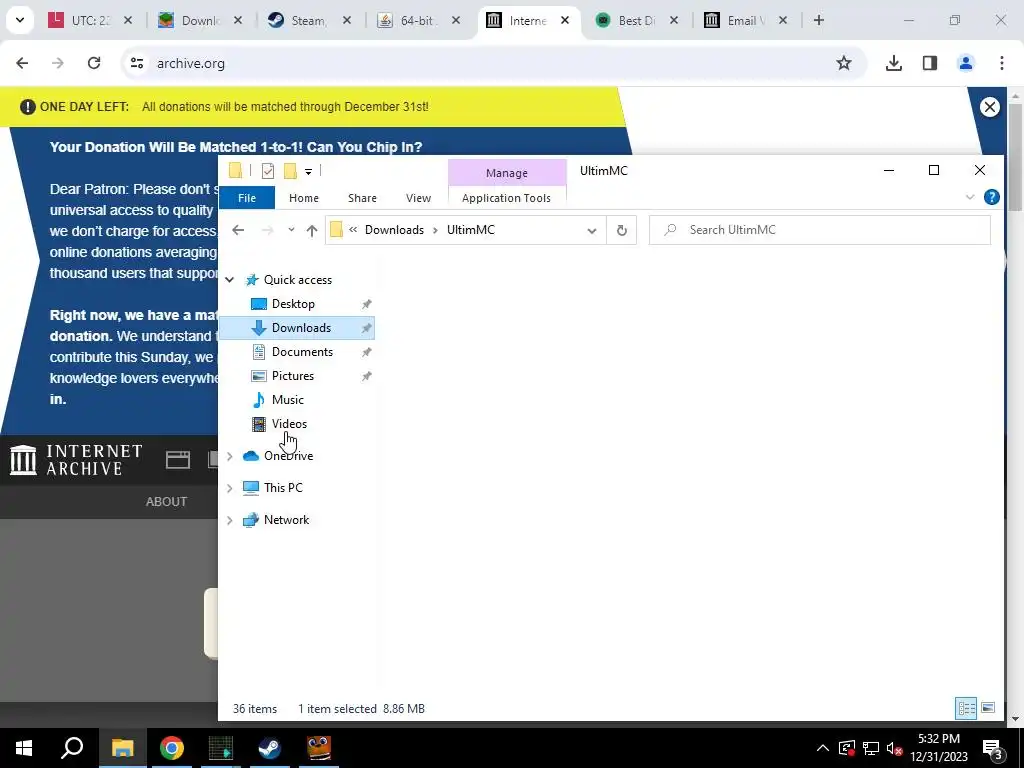
Task: Click New folder icon in quick access toolbar
Action: coord(291,171)
